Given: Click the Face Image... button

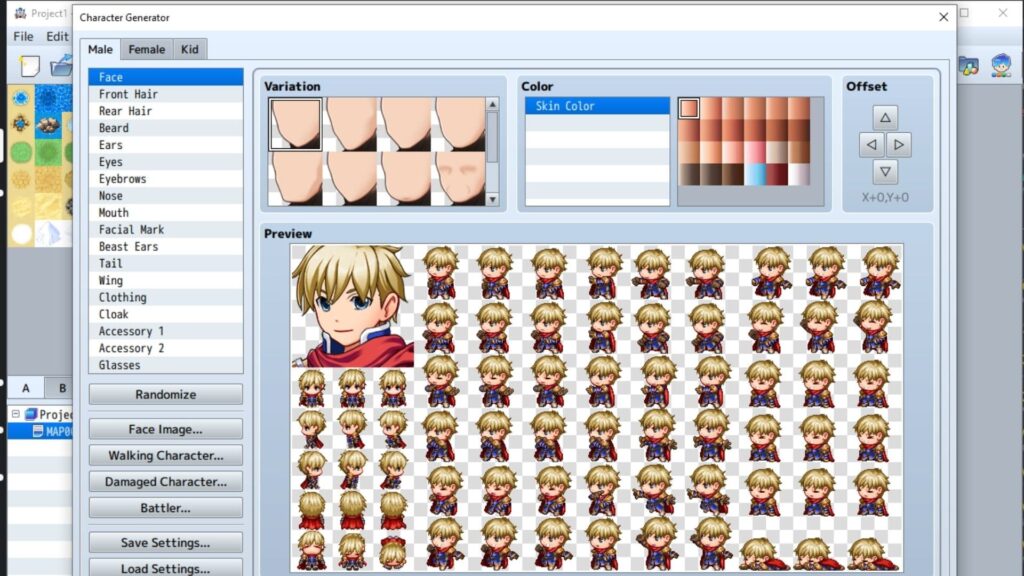Looking at the screenshot, I should coord(166,429).
